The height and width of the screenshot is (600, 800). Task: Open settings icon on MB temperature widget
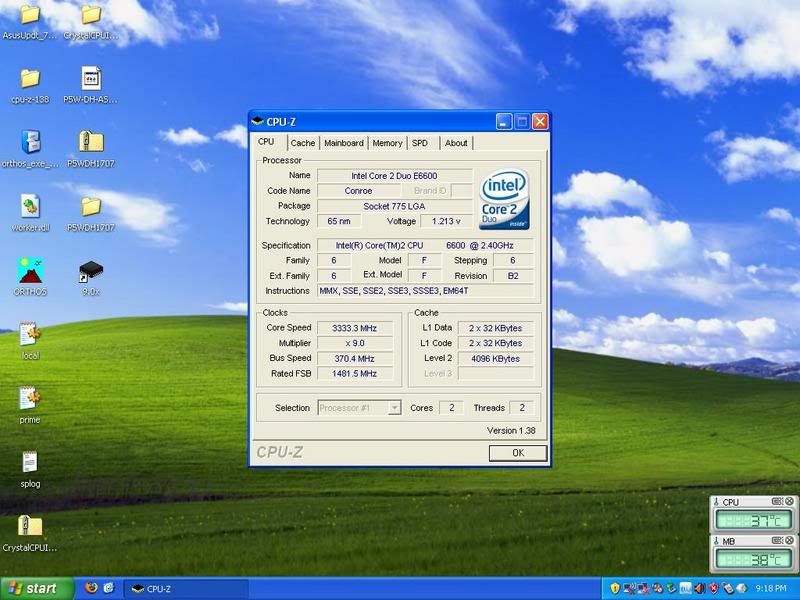coord(777,540)
